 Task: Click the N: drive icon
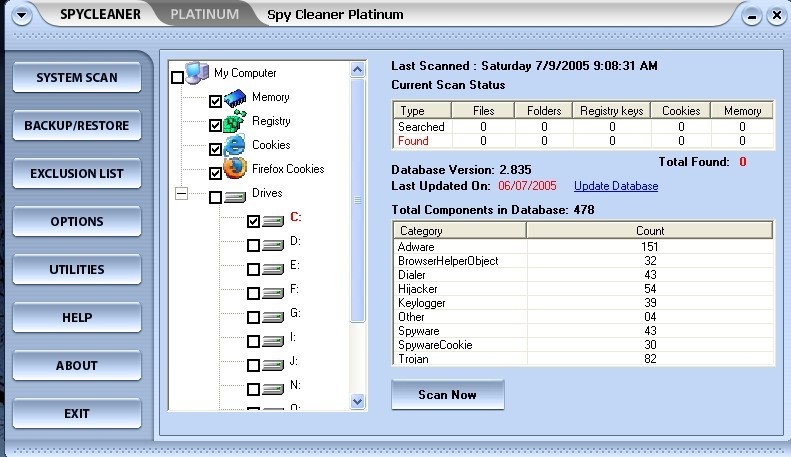point(273,389)
